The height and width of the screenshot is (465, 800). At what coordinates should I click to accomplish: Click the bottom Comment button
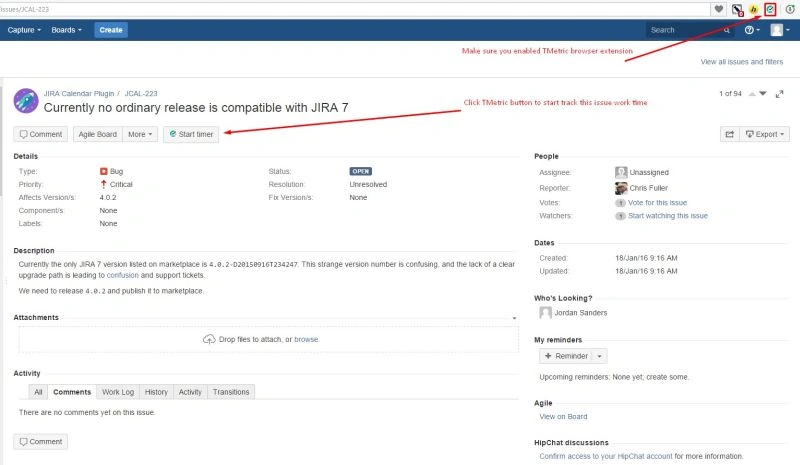point(40,442)
